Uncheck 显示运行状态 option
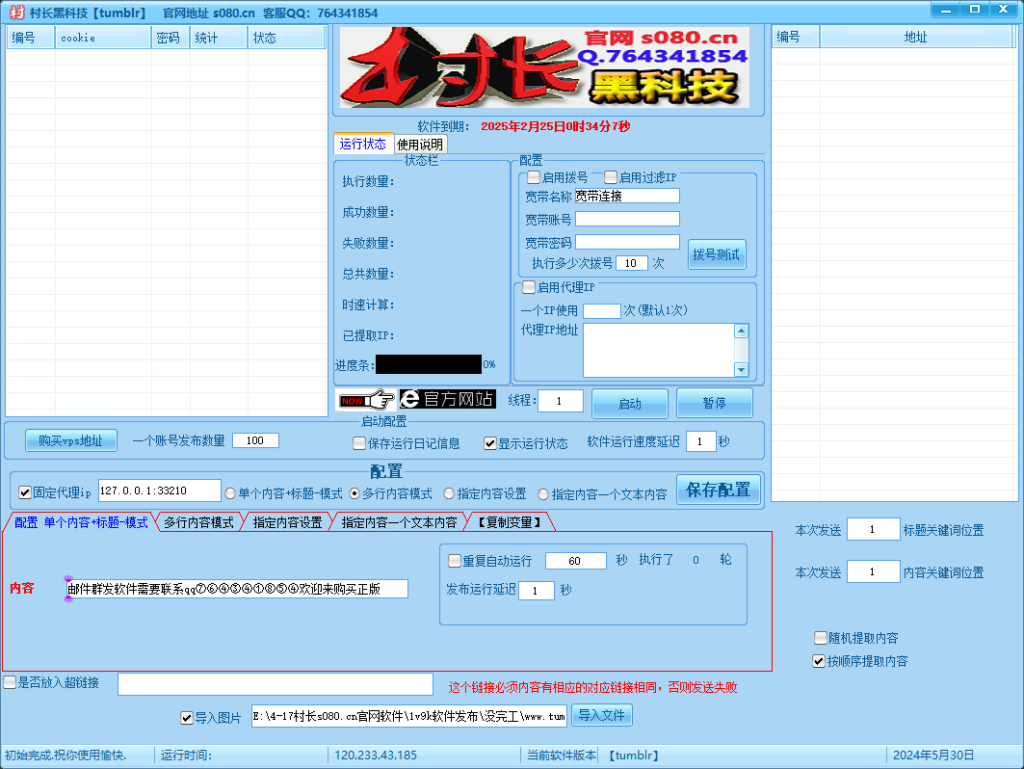The image size is (1024, 769). click(490, 443)
